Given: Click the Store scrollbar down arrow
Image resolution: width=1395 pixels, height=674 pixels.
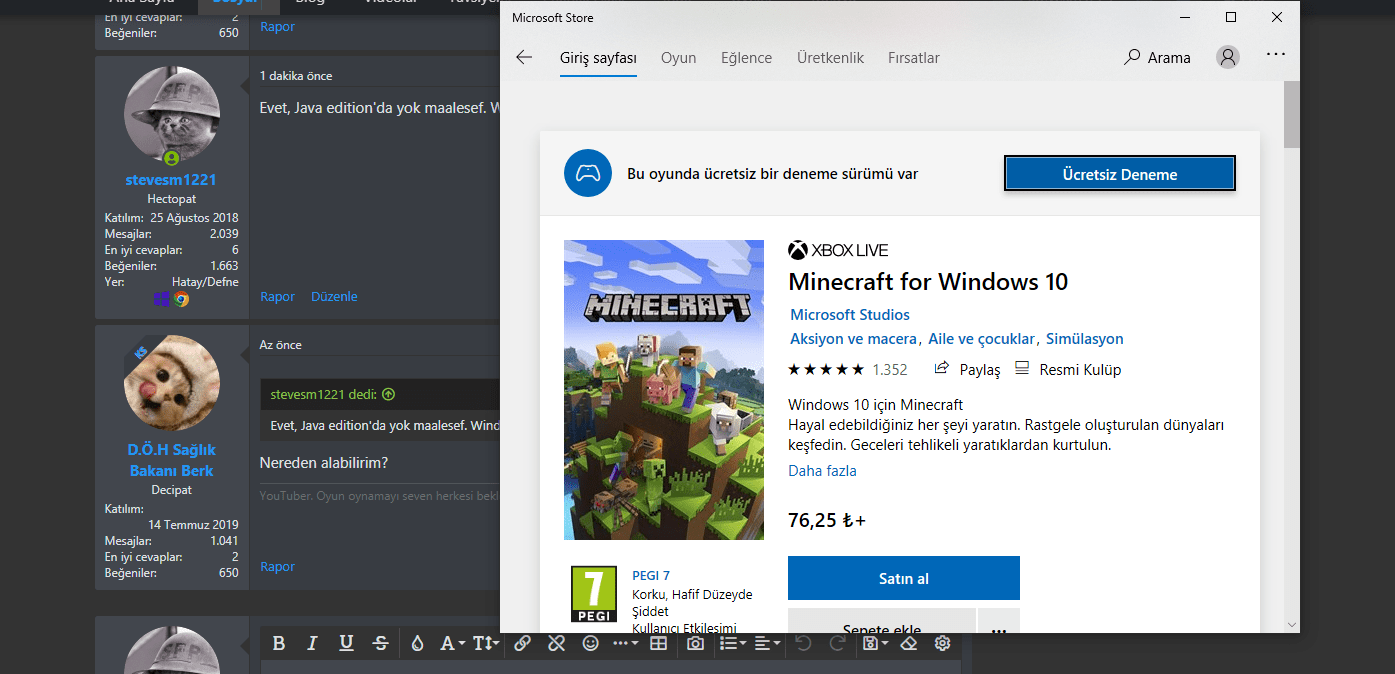Looking at the screenshot, I should [x=1291, y=623].
